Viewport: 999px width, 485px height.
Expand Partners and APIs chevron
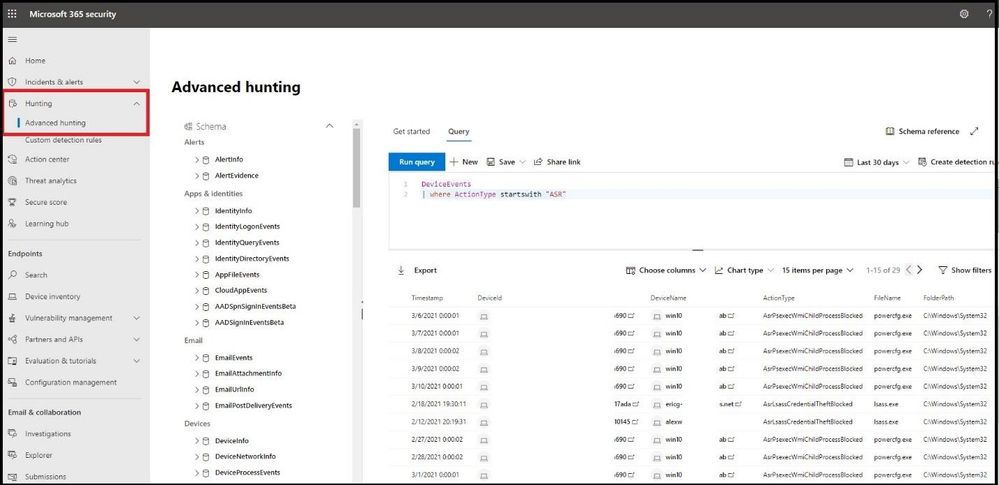136,340
